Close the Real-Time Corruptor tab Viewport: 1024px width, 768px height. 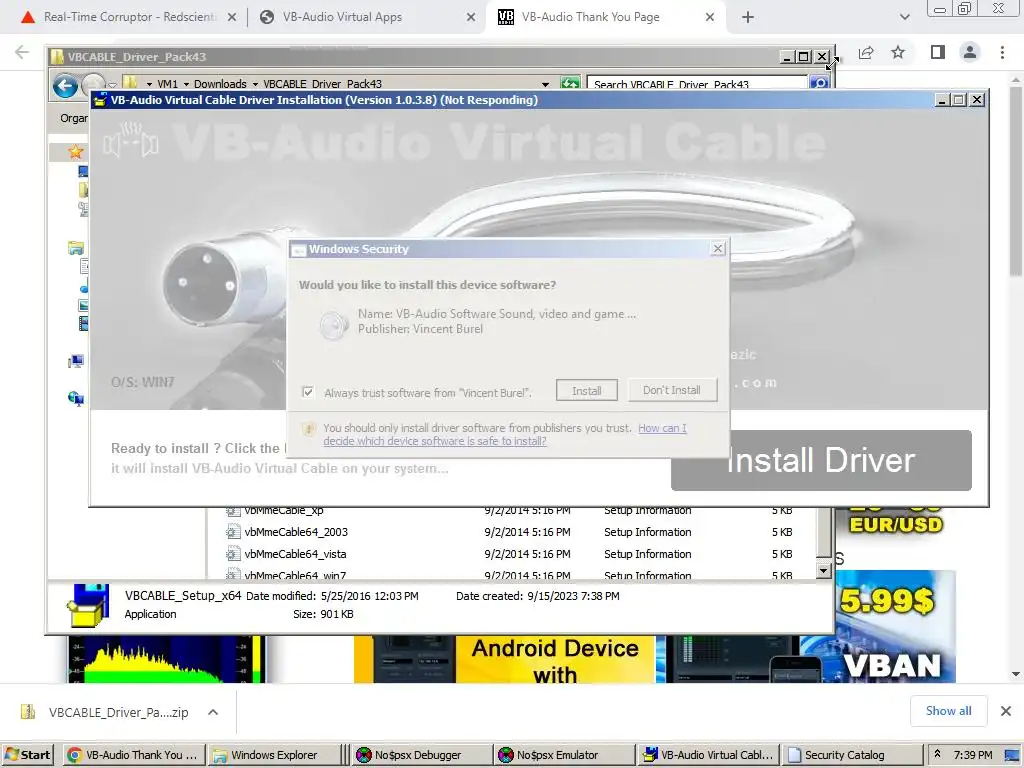click(232, 17)
